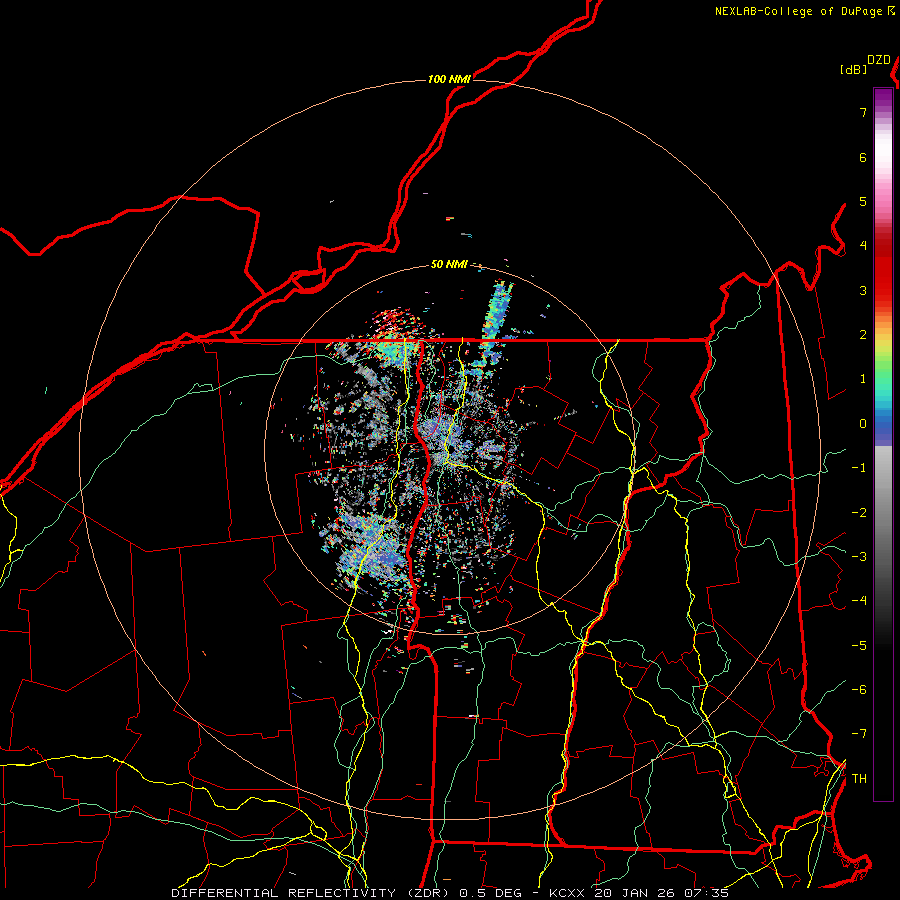Viewport: 900px width, 900px height.
Task: Click the ZDR color scale bar
Action: [883, 444]
